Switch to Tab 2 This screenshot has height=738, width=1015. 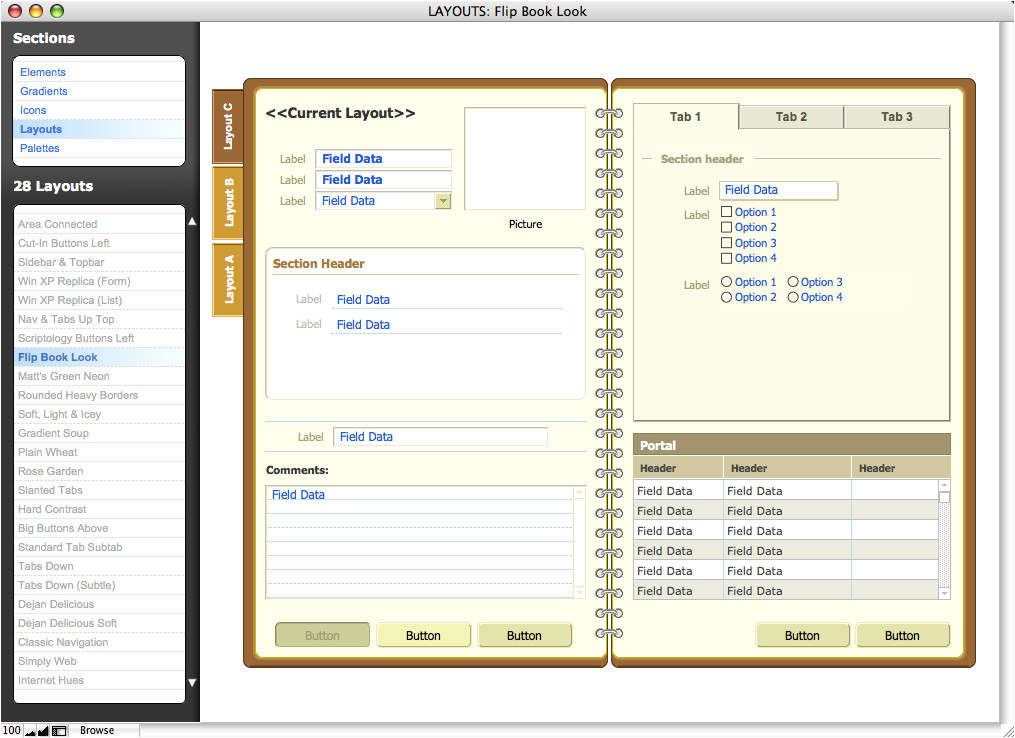click(x=791, y=117)
